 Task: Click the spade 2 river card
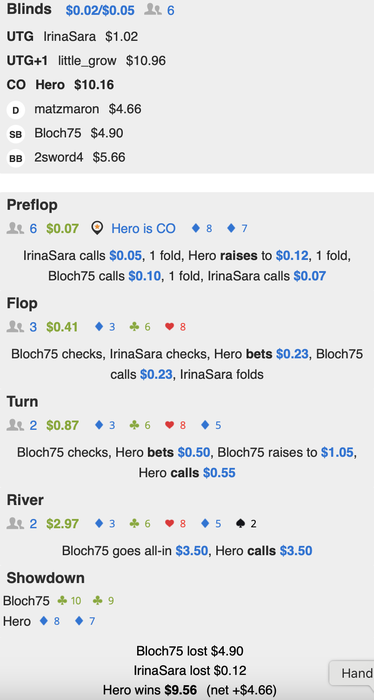246,523
